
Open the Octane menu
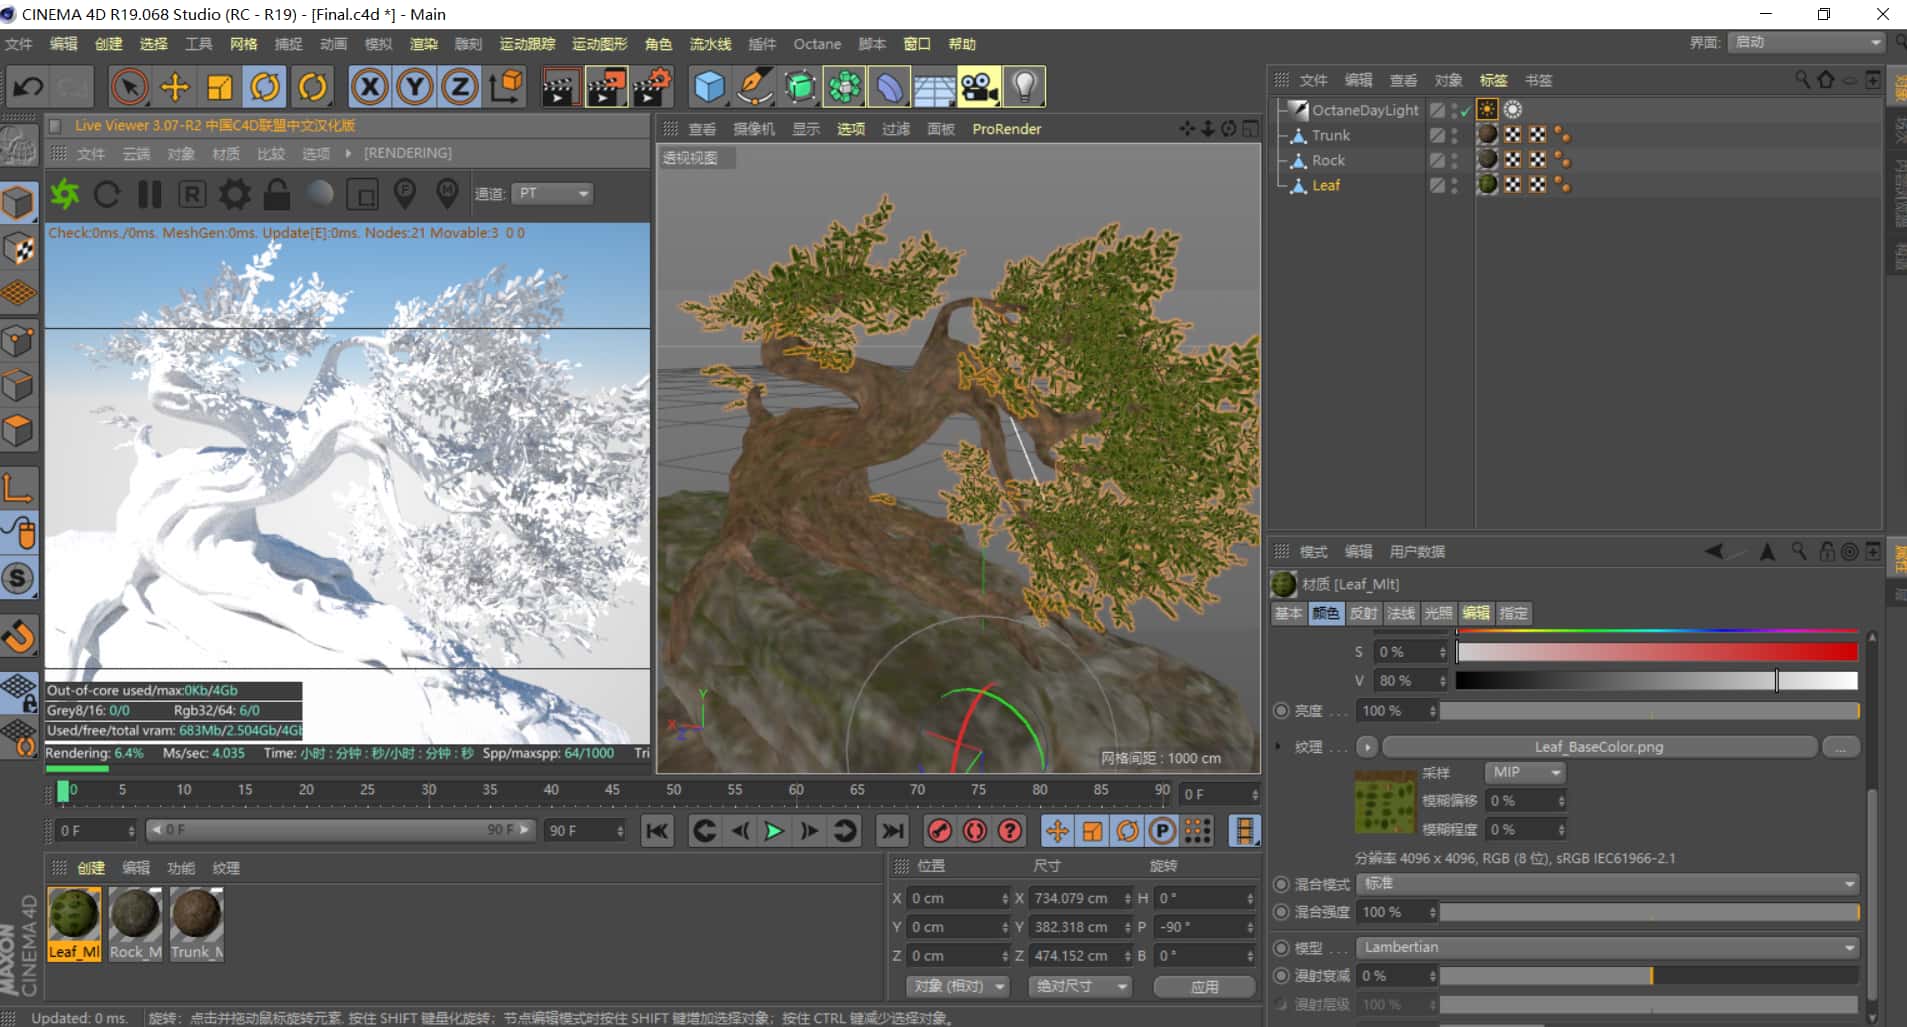817,44
